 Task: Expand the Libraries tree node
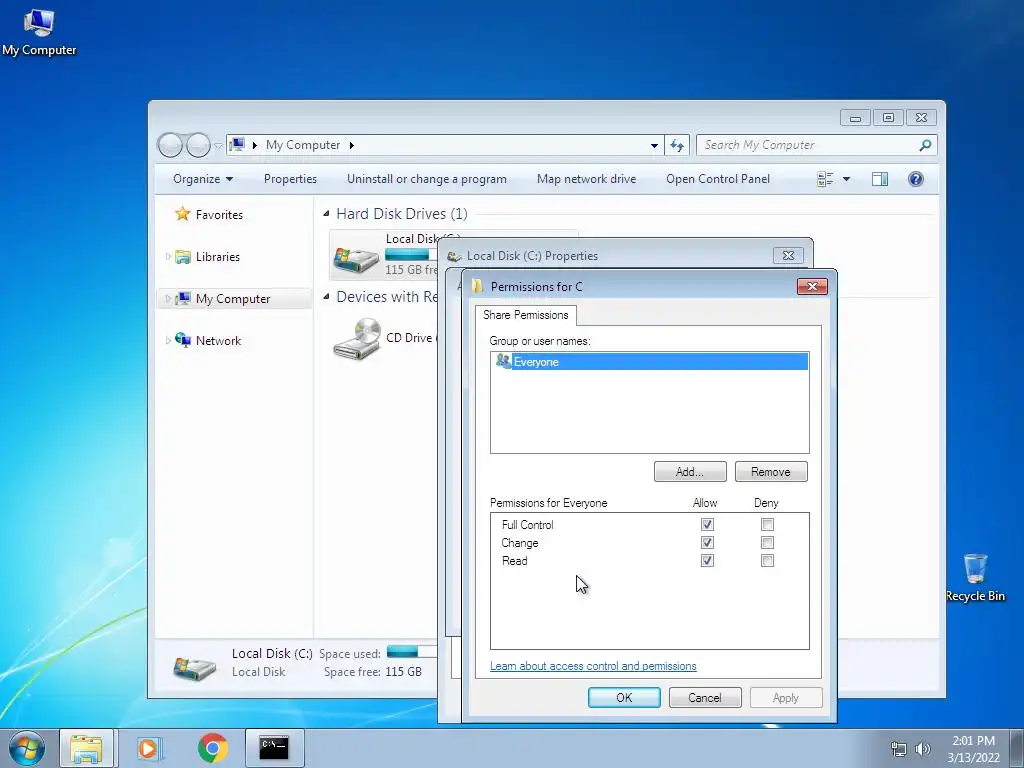coord(168,257)
